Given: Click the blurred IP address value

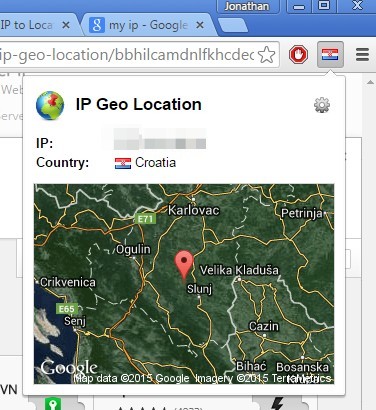Looking at the screenshot, I should click(160, 138).
